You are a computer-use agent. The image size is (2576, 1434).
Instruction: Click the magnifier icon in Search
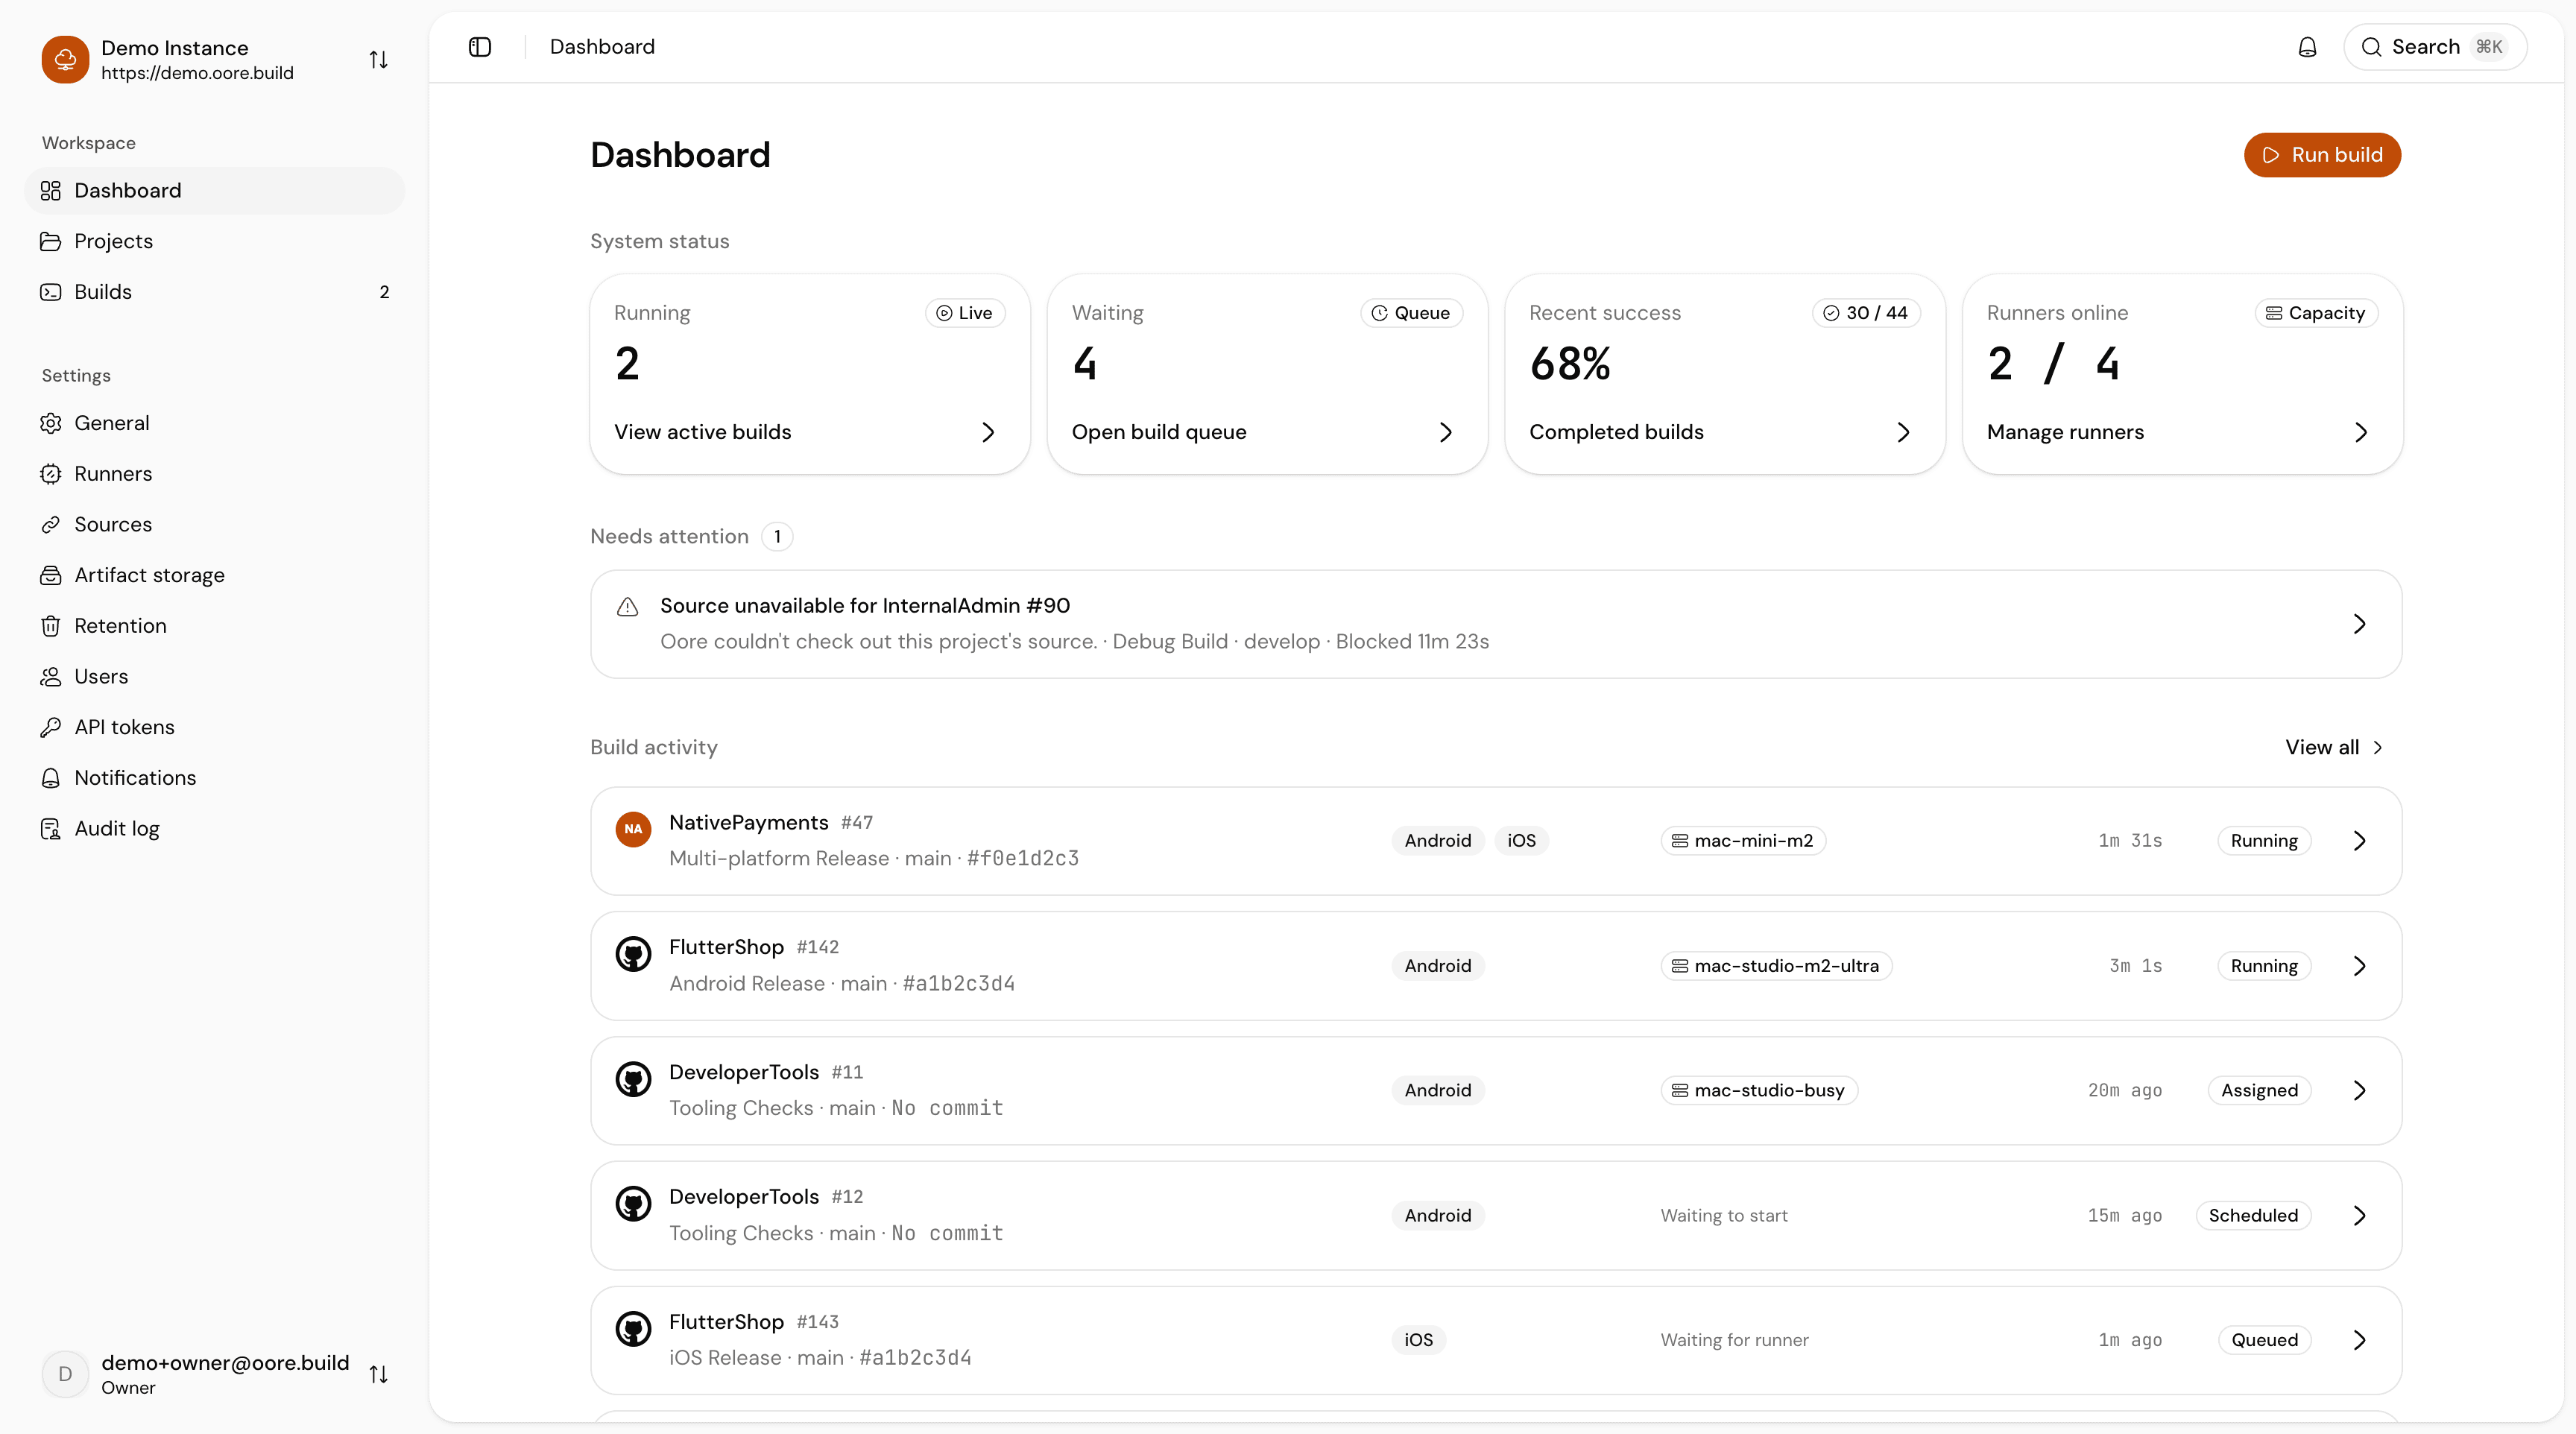coord(2370,47)
